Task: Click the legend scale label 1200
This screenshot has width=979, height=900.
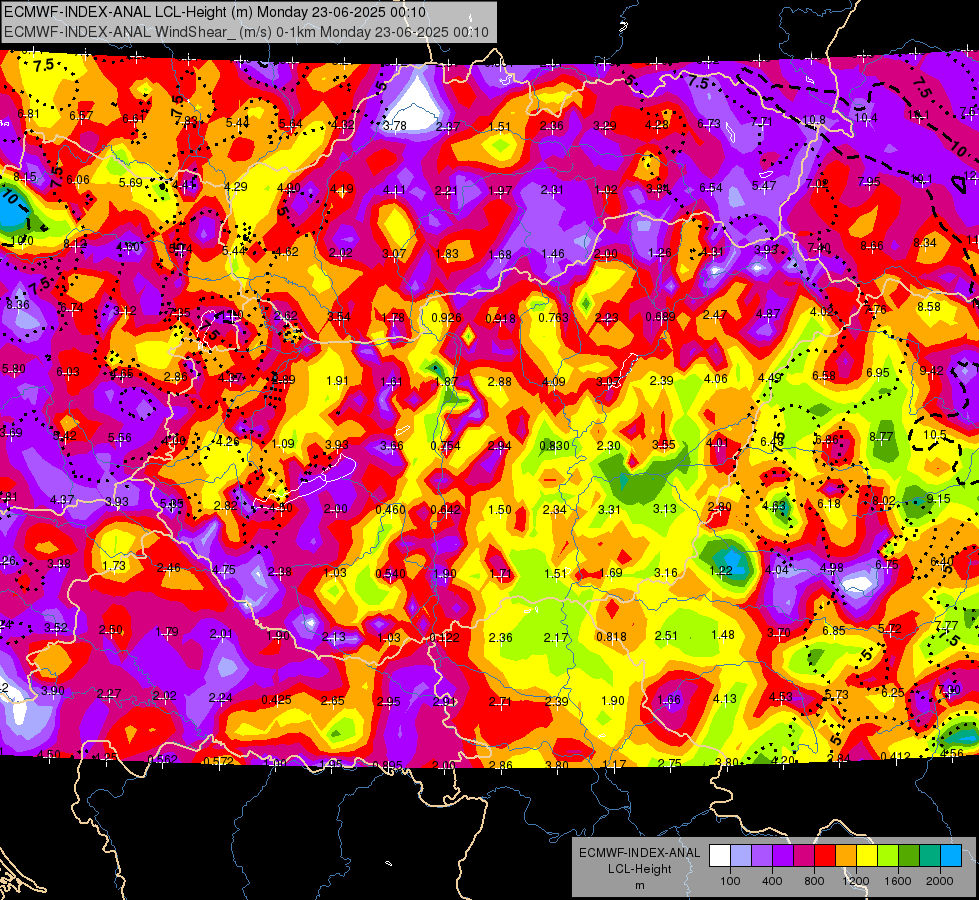Action: point(855,881)
